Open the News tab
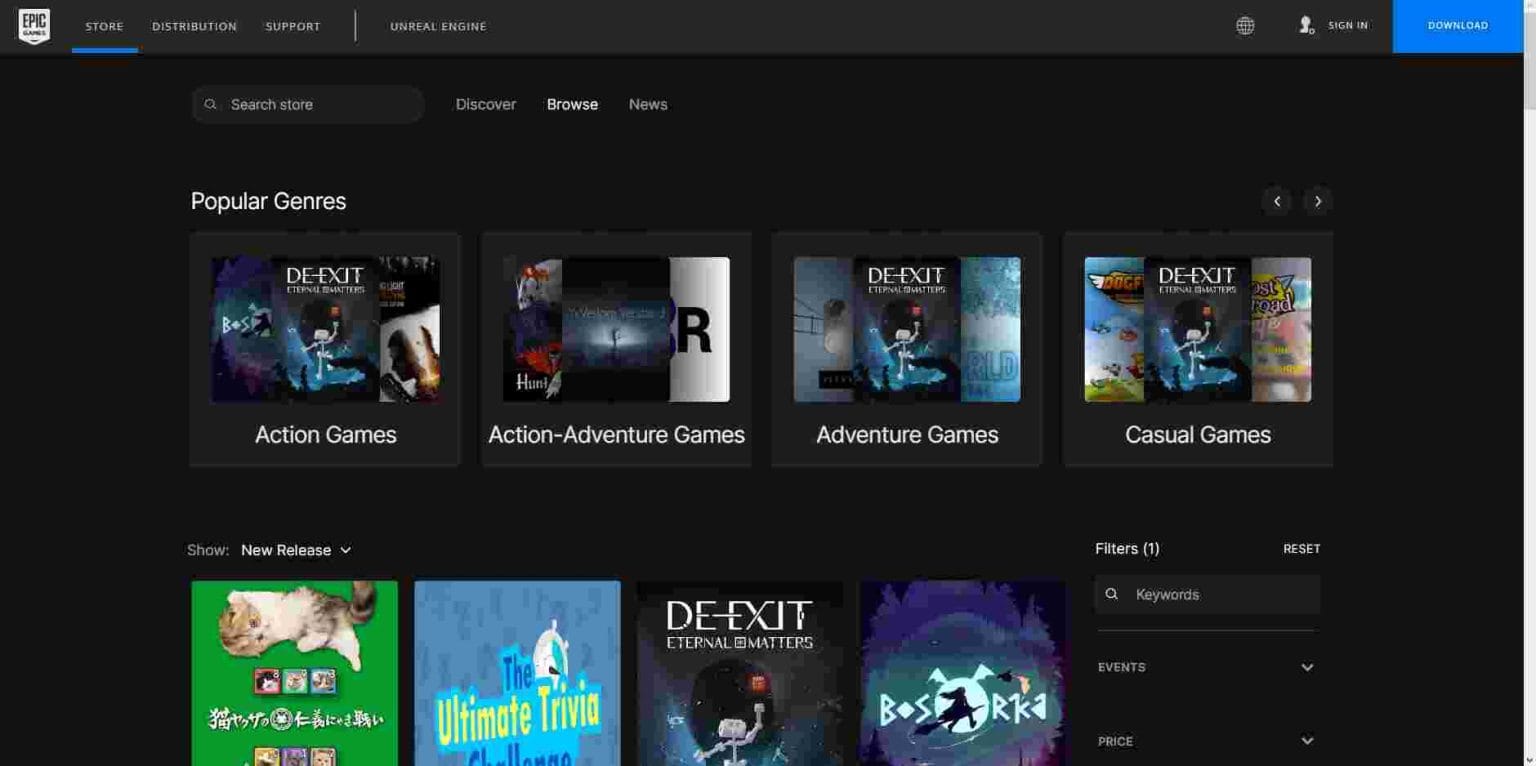Screen dimensions: 1536x766 tap(647, 104)
